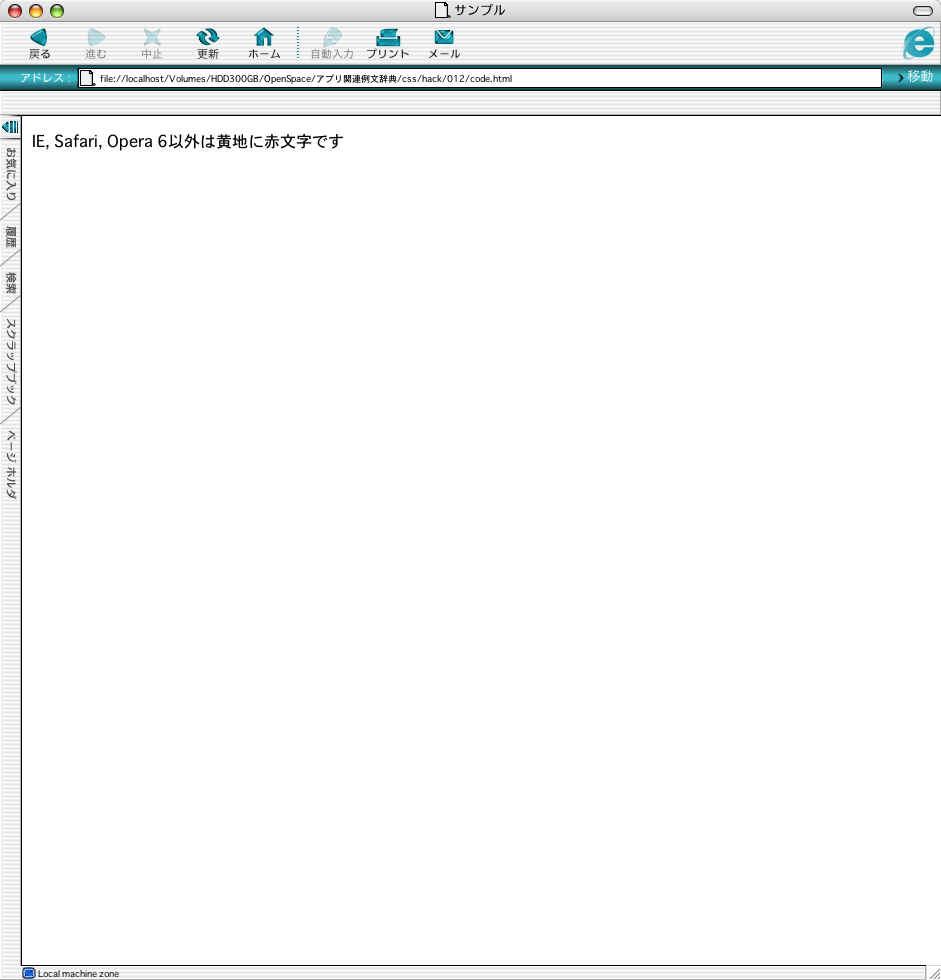The image size is (941, 980).
Task: Click the AutoFill (自動入力) icon
Action: tap(332, 37)
